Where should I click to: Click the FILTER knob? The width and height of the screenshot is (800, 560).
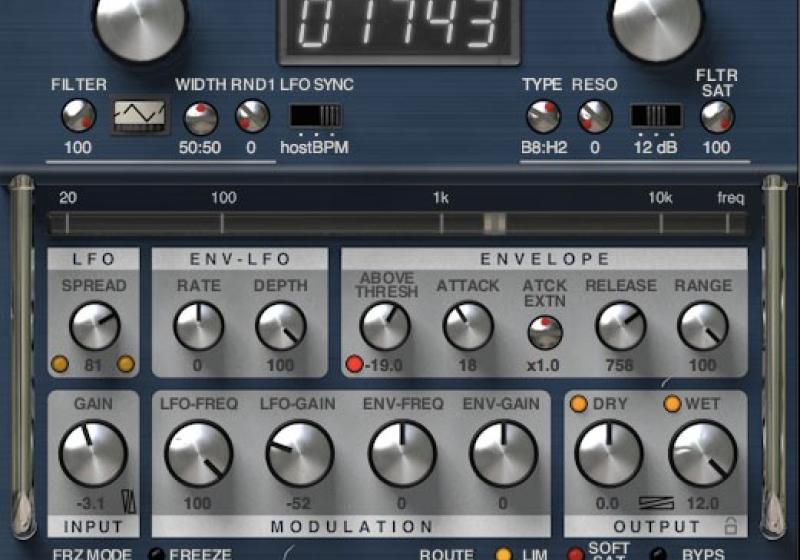pos(79,116)
